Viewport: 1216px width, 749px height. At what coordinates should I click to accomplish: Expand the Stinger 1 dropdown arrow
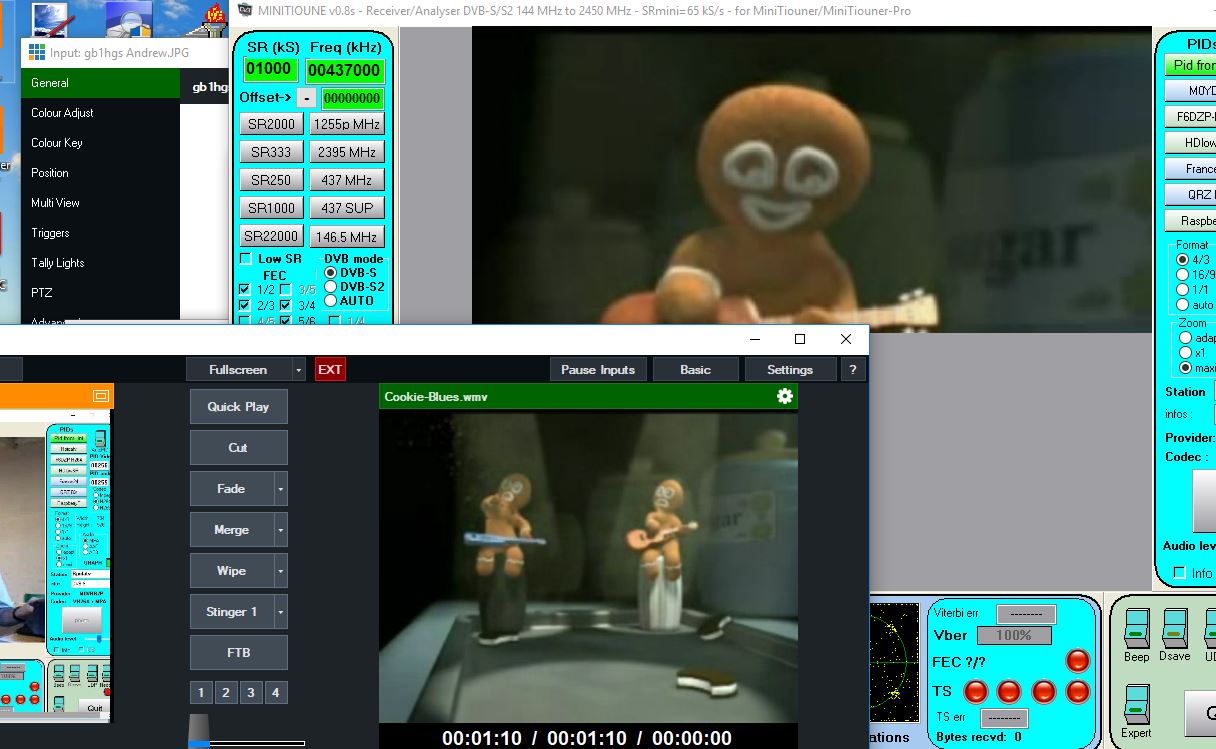281,612
